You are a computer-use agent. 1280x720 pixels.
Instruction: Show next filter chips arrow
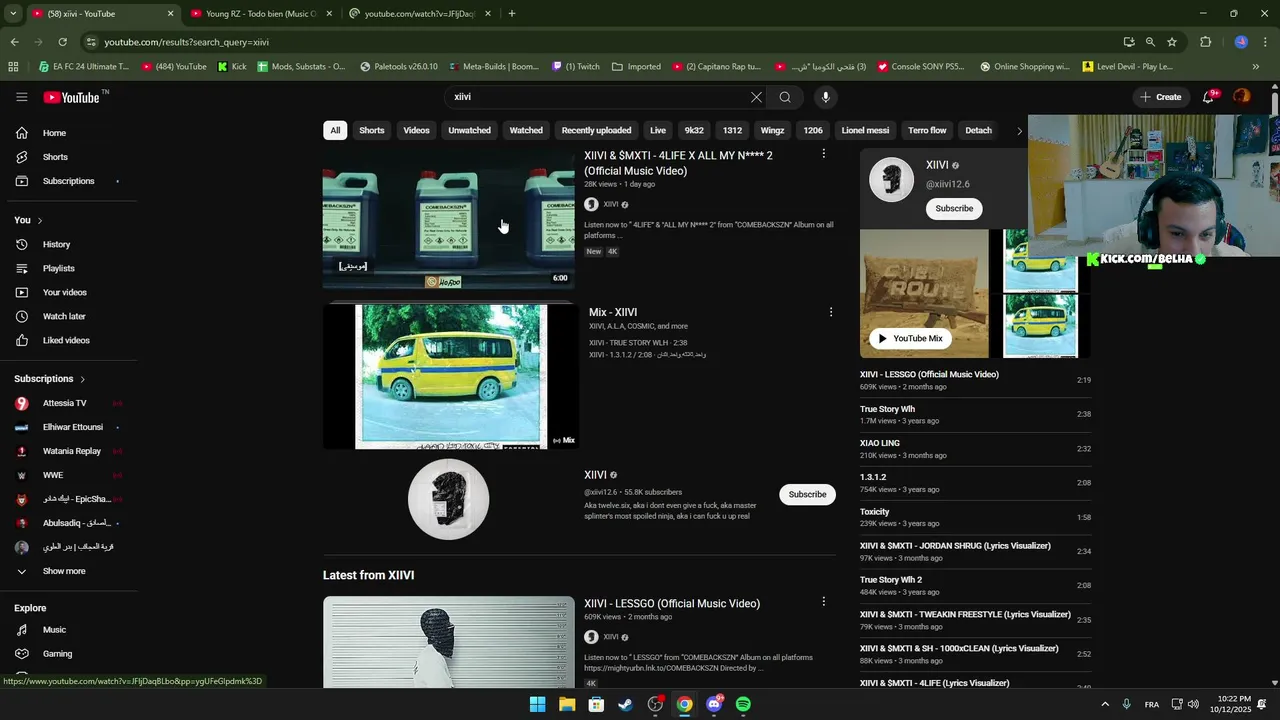(1019, 131)
